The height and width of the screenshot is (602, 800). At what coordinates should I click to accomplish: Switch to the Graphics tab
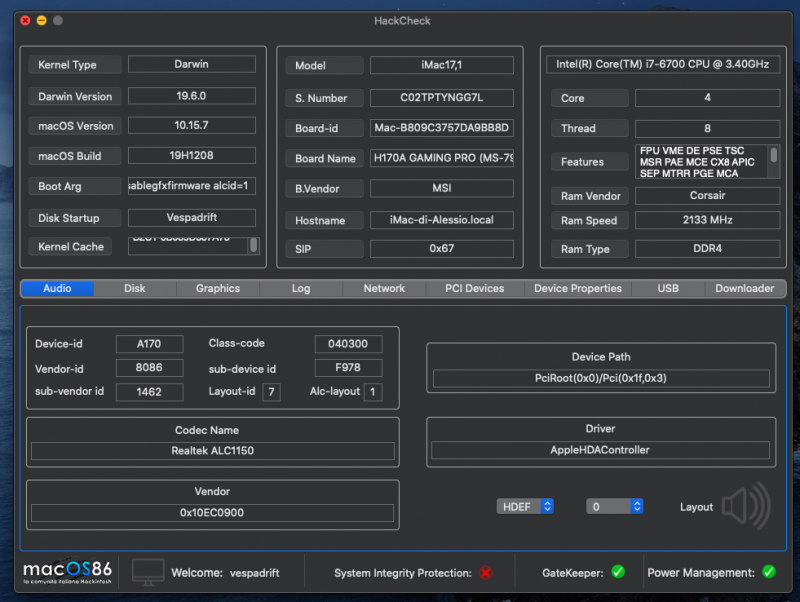[218, 288]
